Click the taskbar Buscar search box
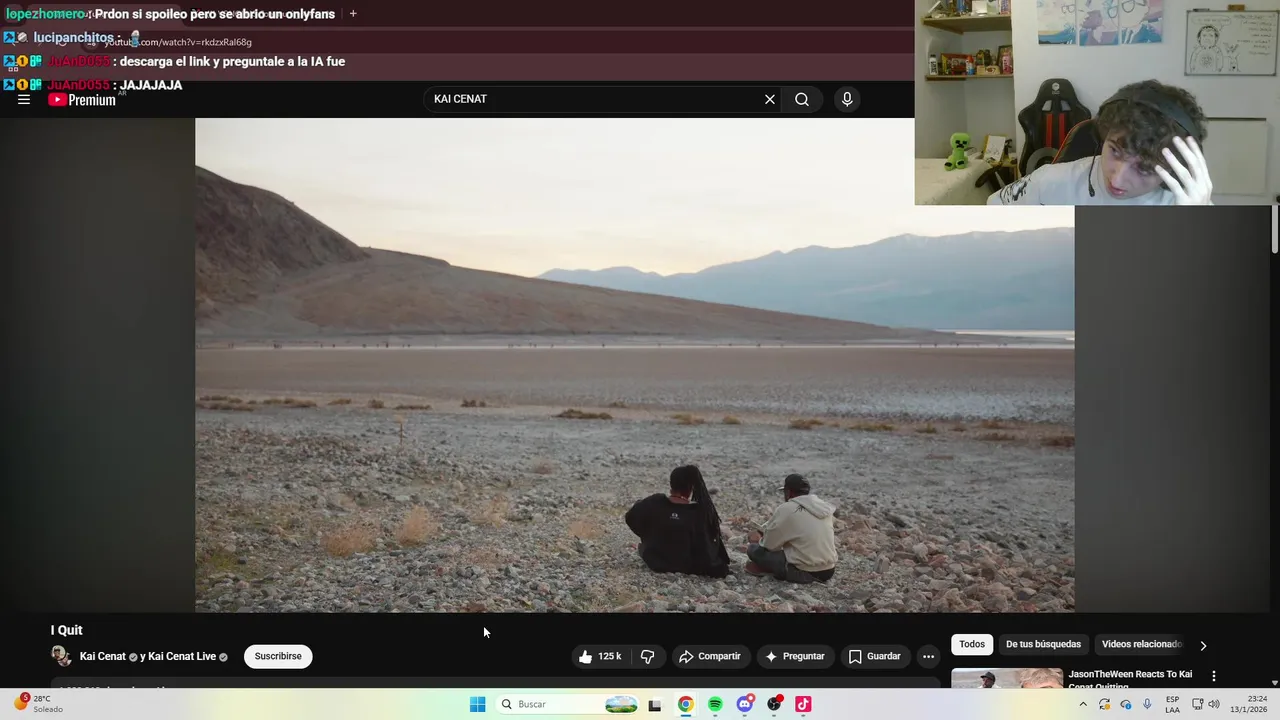This screenshot has width=1280, height=720. pyautogui.click(x=568, y=704)
